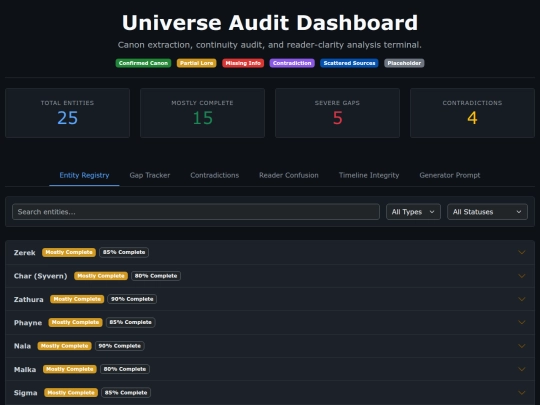The image size is (540, 405).
Task: Click the Contradiction legend badge
Action: tap(292, 63)
